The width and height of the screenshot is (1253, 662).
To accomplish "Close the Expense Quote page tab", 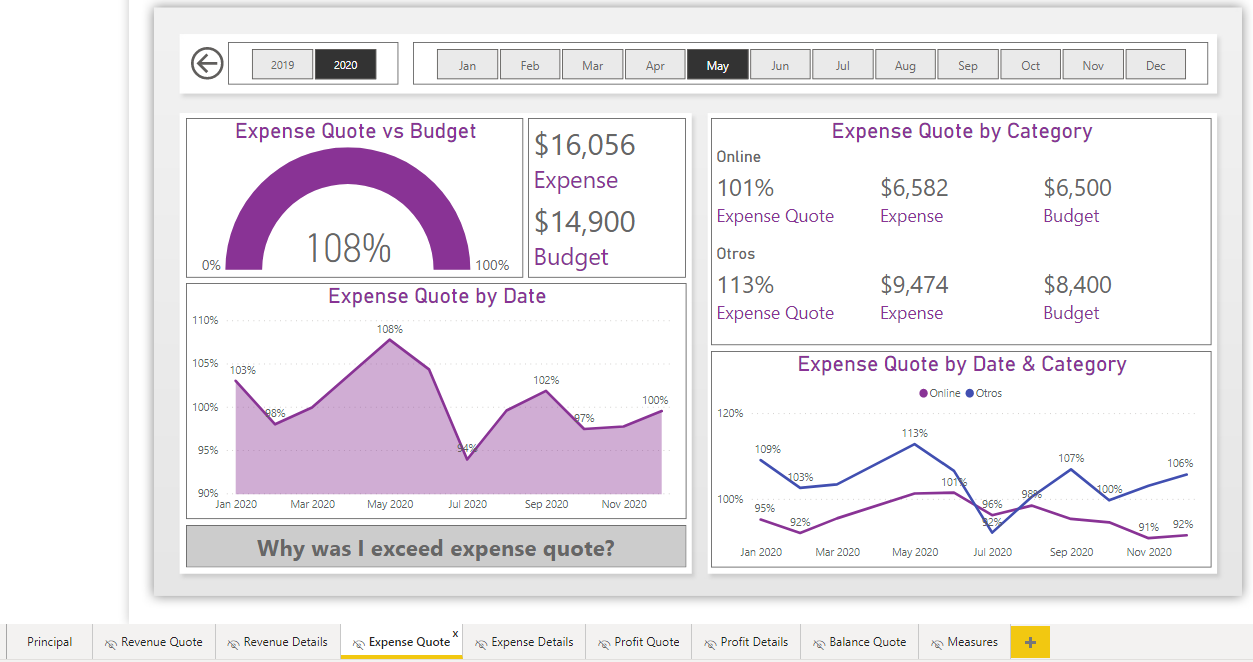I will click(456, 633).
